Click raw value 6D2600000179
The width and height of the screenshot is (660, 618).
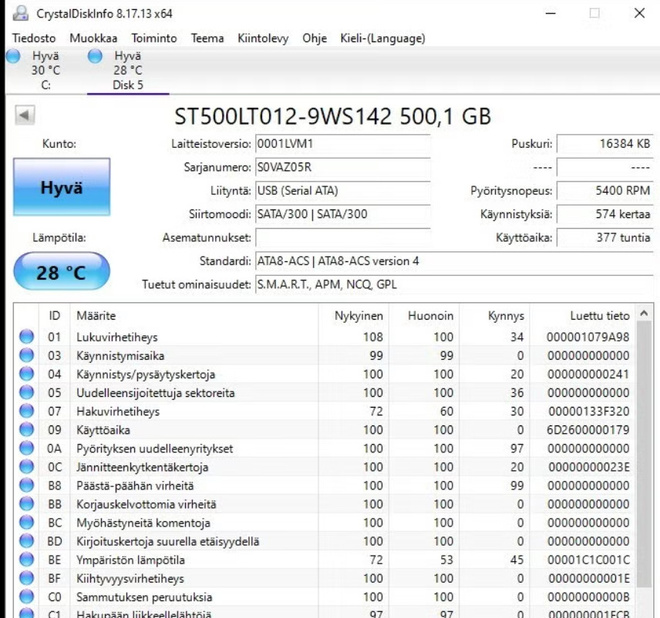tap(588, 430)
